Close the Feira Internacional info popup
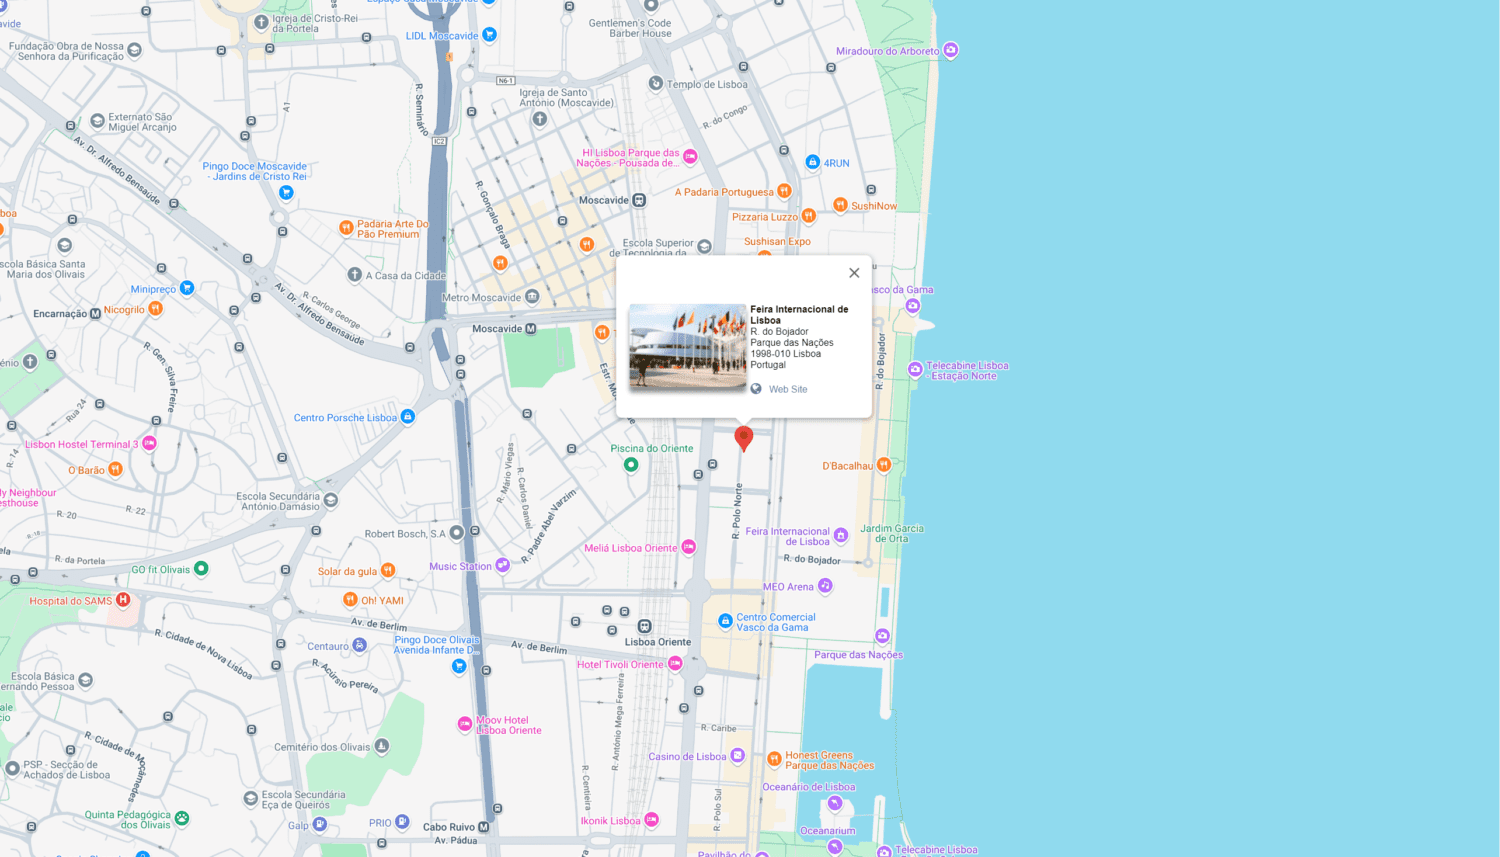1500x857 pixels. [x=854, y=273]
